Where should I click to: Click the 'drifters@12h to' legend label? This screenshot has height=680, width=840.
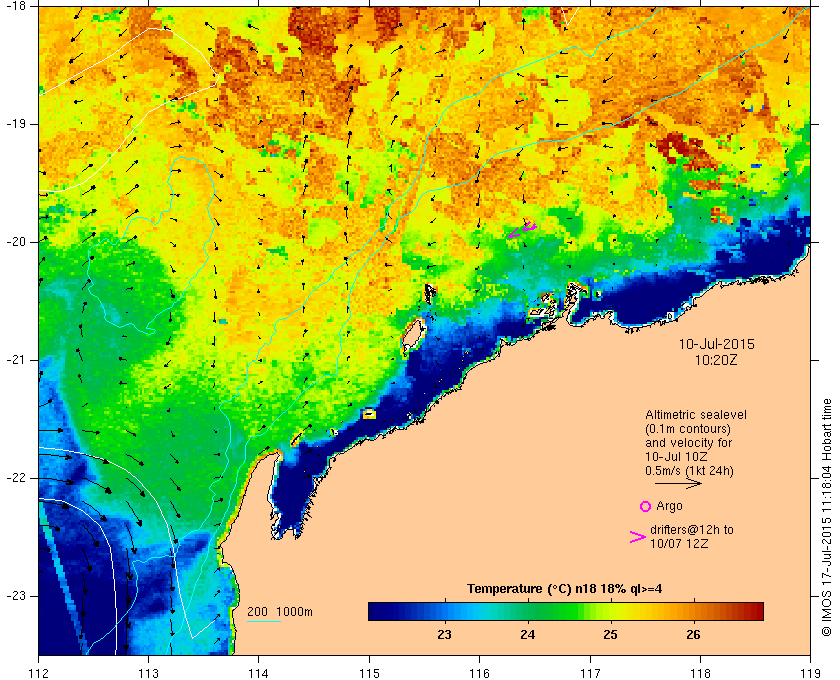(692, 530)
